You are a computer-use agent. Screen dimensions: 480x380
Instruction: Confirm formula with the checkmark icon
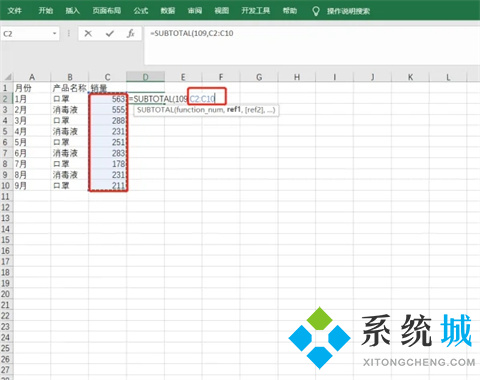110,33
